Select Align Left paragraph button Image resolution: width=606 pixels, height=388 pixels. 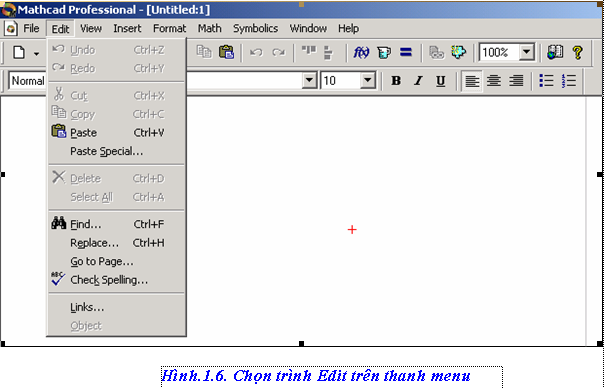(x=472, y=81)
